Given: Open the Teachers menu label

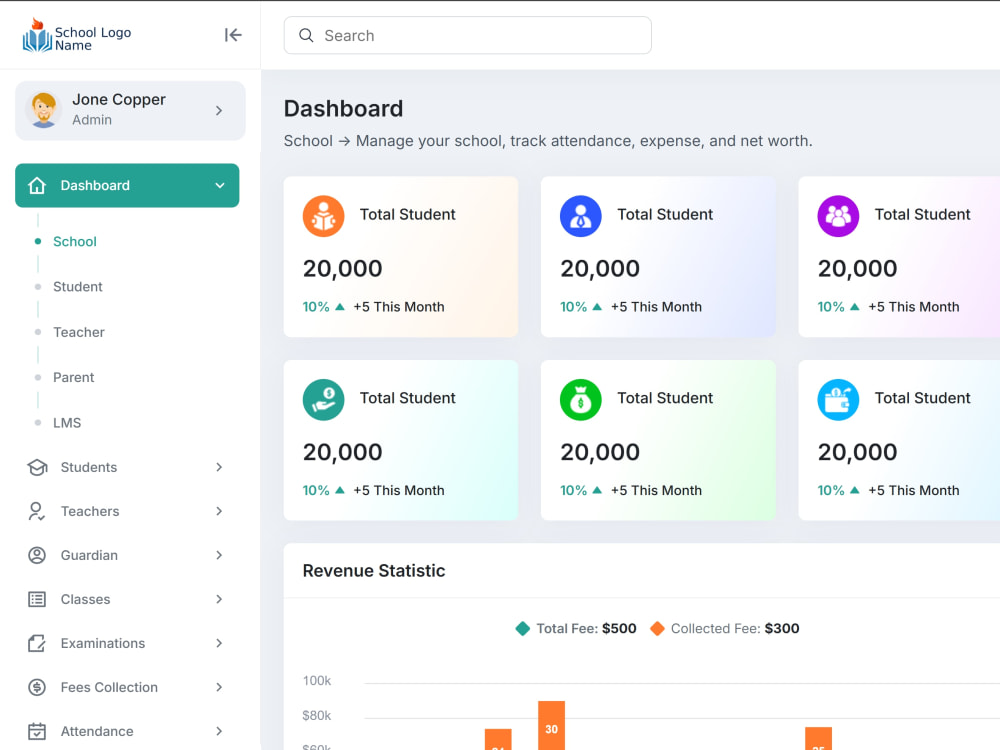Looking at the screenshot, I should (x=90, y=511).
